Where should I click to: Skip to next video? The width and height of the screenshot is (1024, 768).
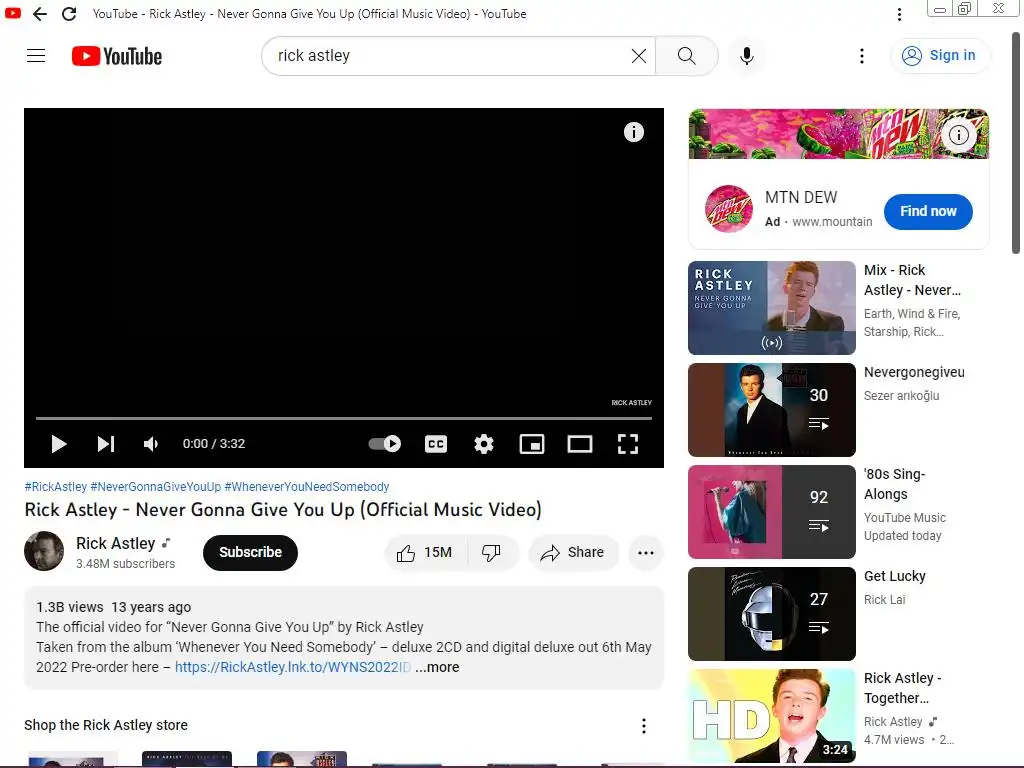tap(106, 444)
